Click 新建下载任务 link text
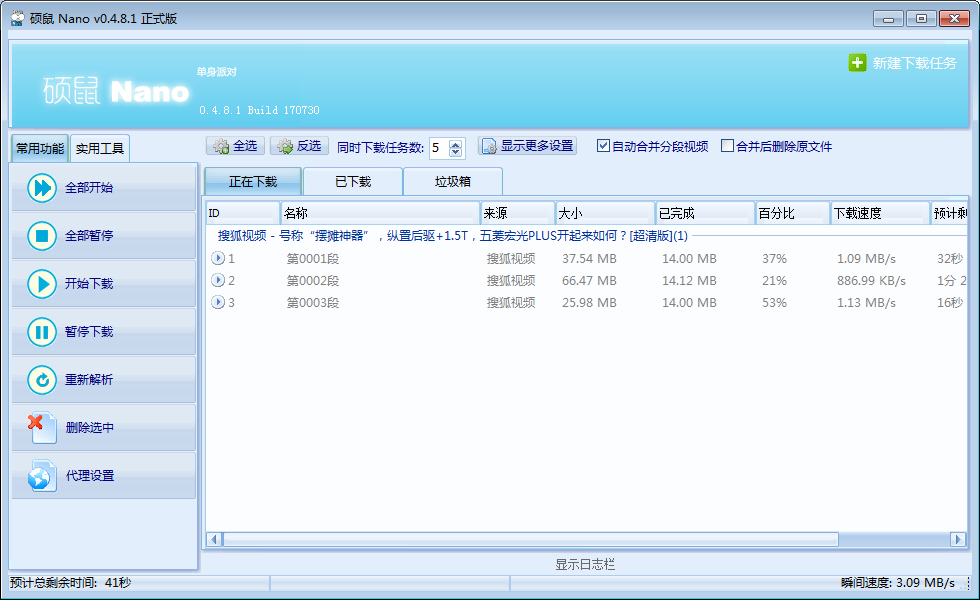Screen dimensions: 980x600 (914, 63)
